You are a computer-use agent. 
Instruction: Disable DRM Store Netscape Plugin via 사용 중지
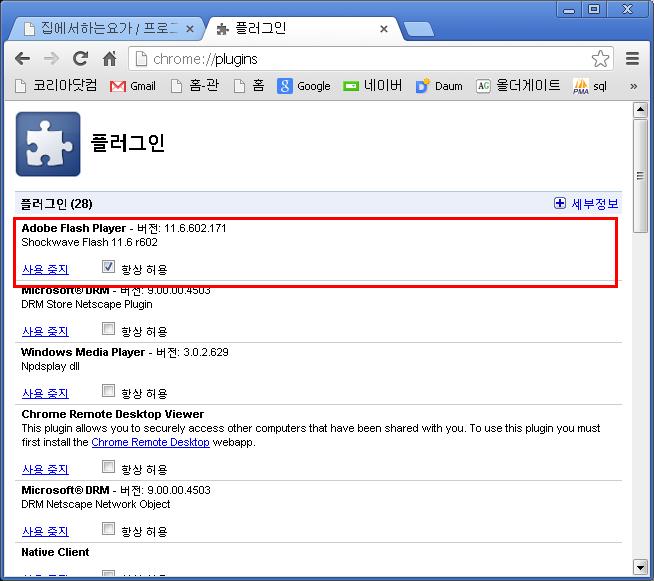tap(45, 332)
